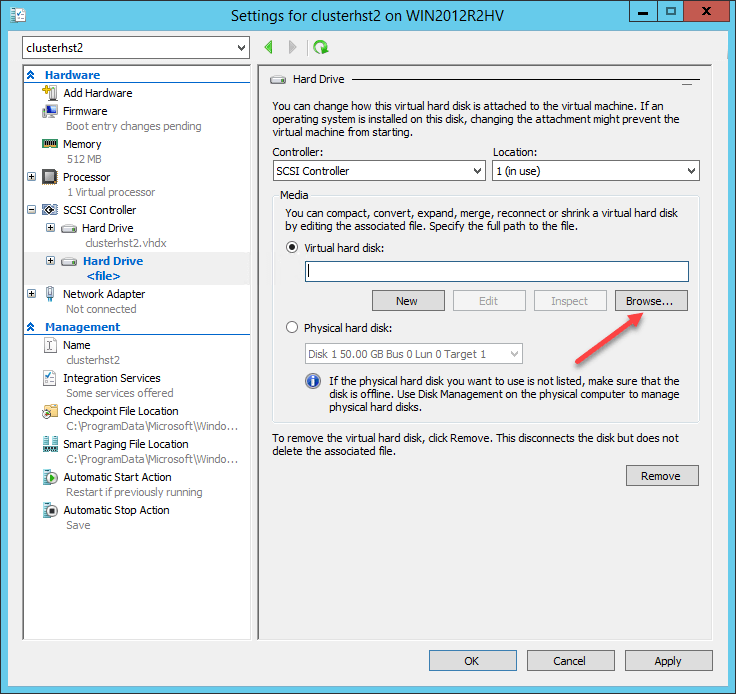Collapse the Hardware section chevron
This screenshot has width=736, height=694.
point(31,75)
